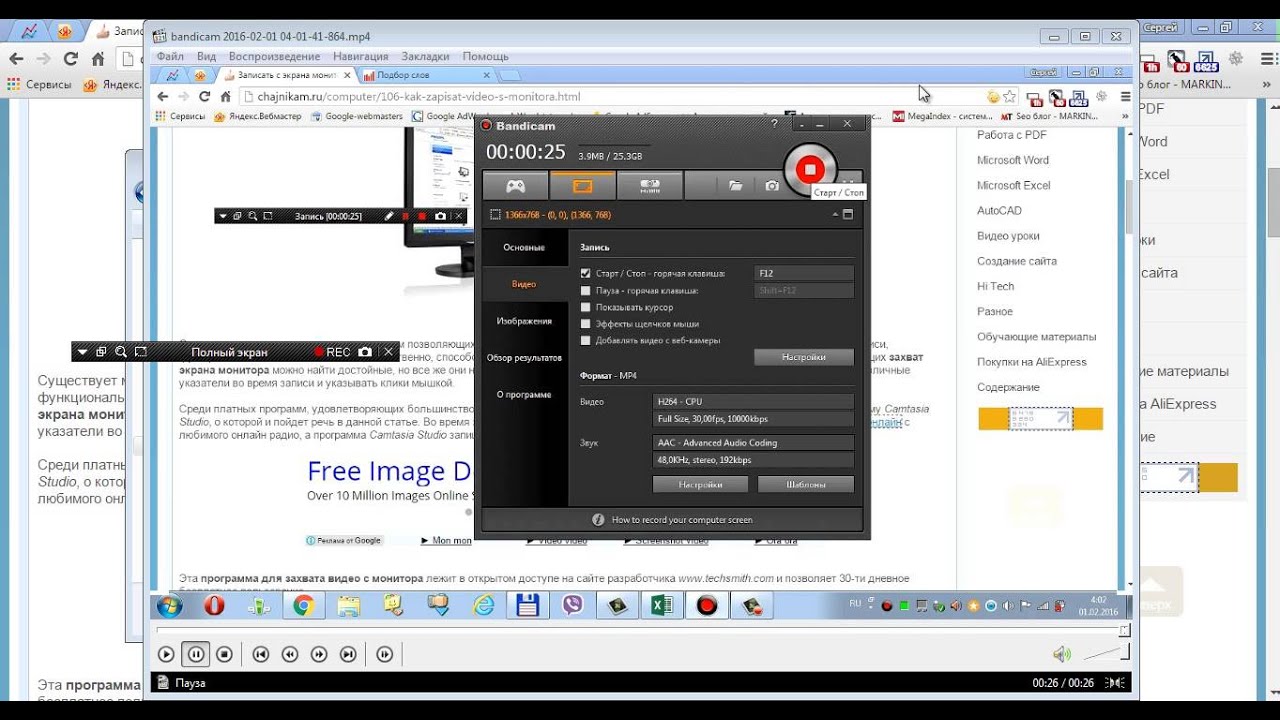Click the Opera icon in the recorded taskbar
This screenshot has height=720, width=1280.
pos(214,605)
